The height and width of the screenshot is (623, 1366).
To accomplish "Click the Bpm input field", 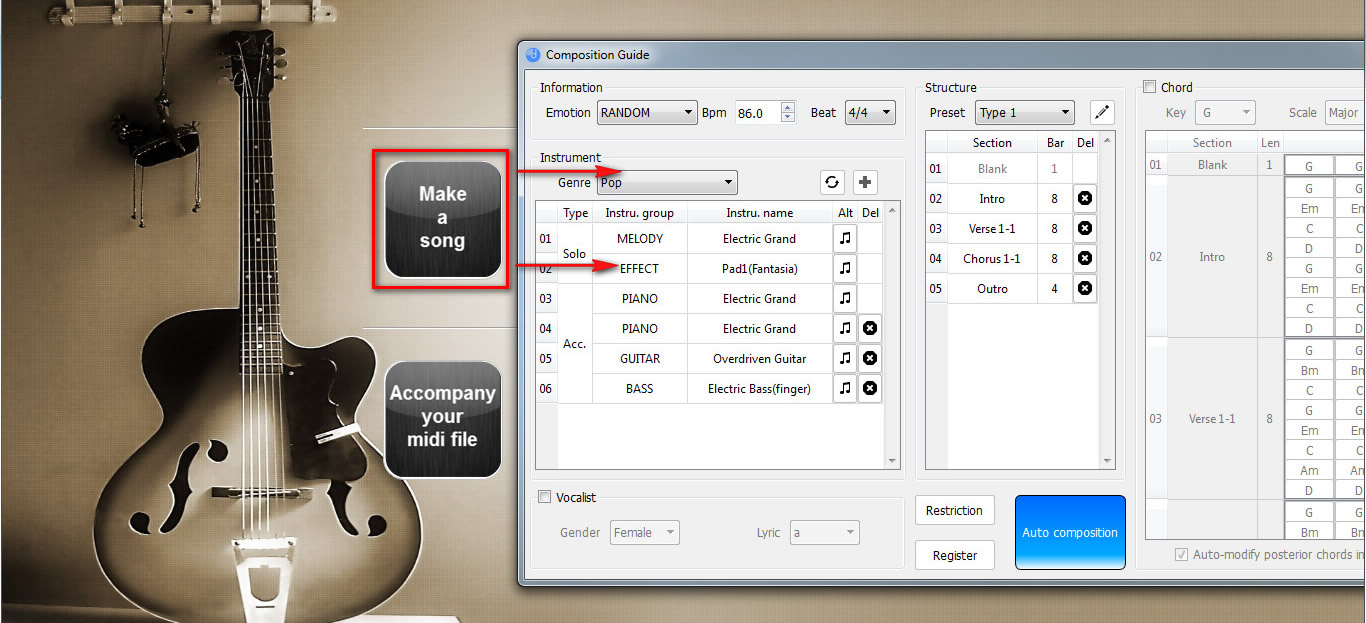I will click(756, 113).
